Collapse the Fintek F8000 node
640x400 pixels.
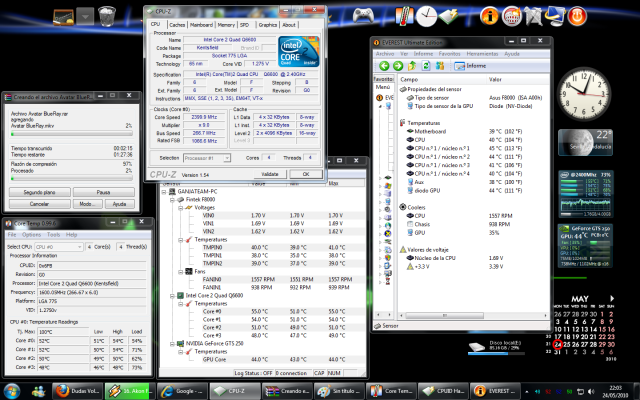172,200
